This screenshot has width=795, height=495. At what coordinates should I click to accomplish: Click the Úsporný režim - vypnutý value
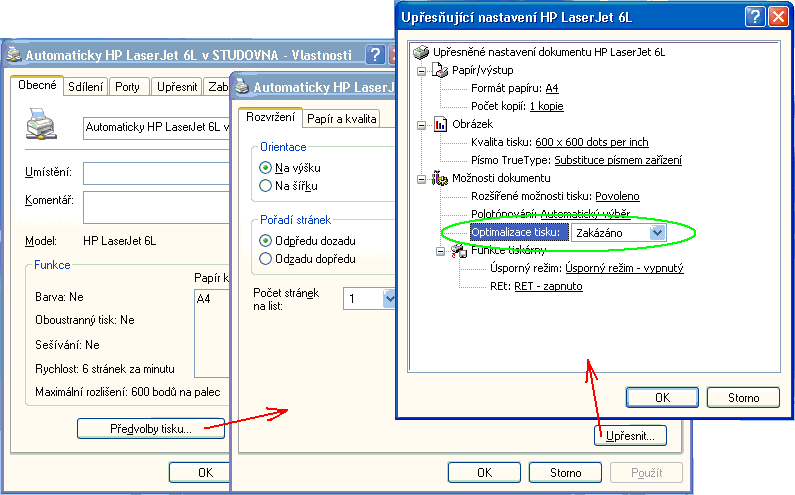pyautogui.click(x=624, y=268)
